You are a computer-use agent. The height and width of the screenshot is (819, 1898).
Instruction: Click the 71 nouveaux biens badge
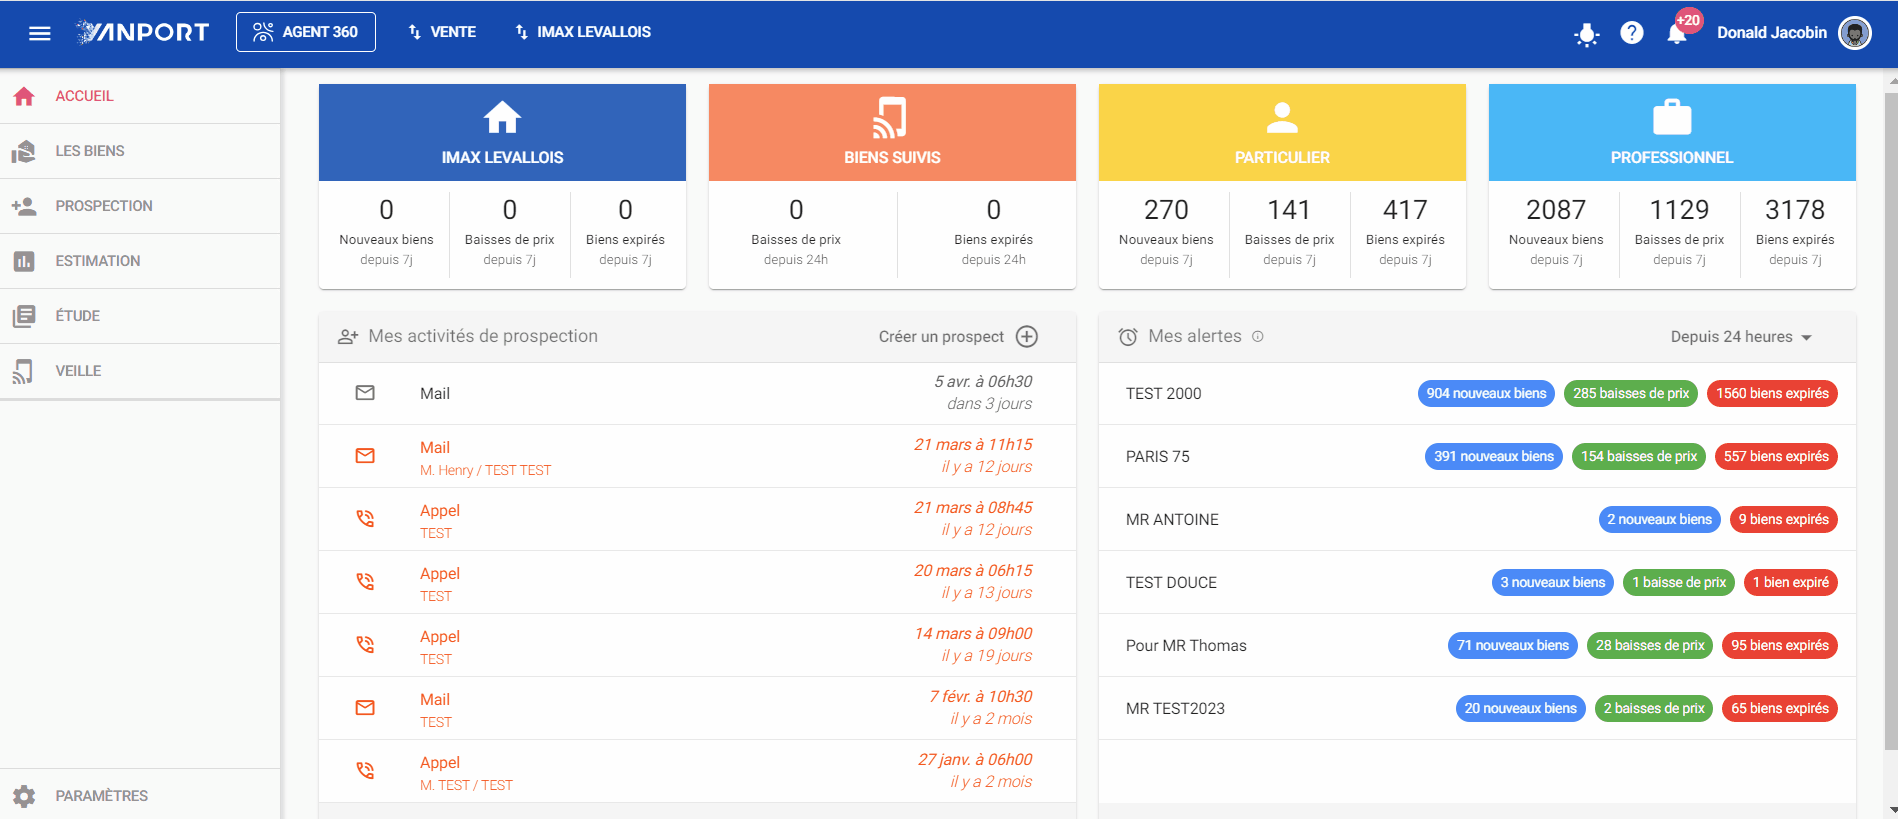click(x=1512, y=645)
